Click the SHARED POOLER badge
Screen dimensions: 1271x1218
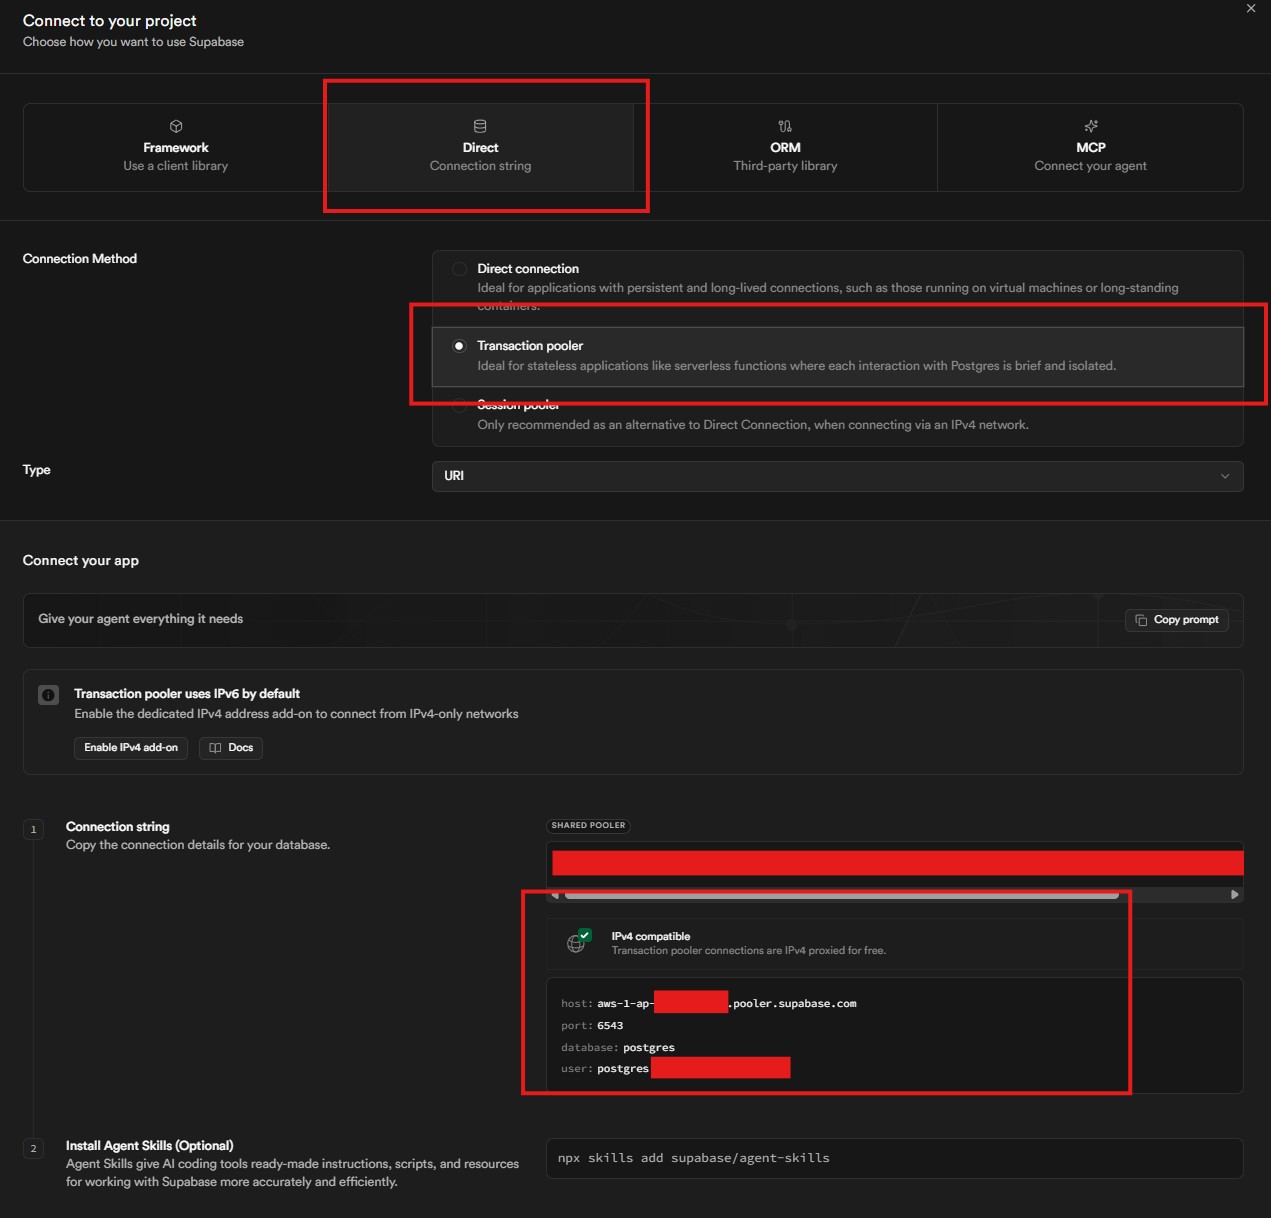point(588,825)
